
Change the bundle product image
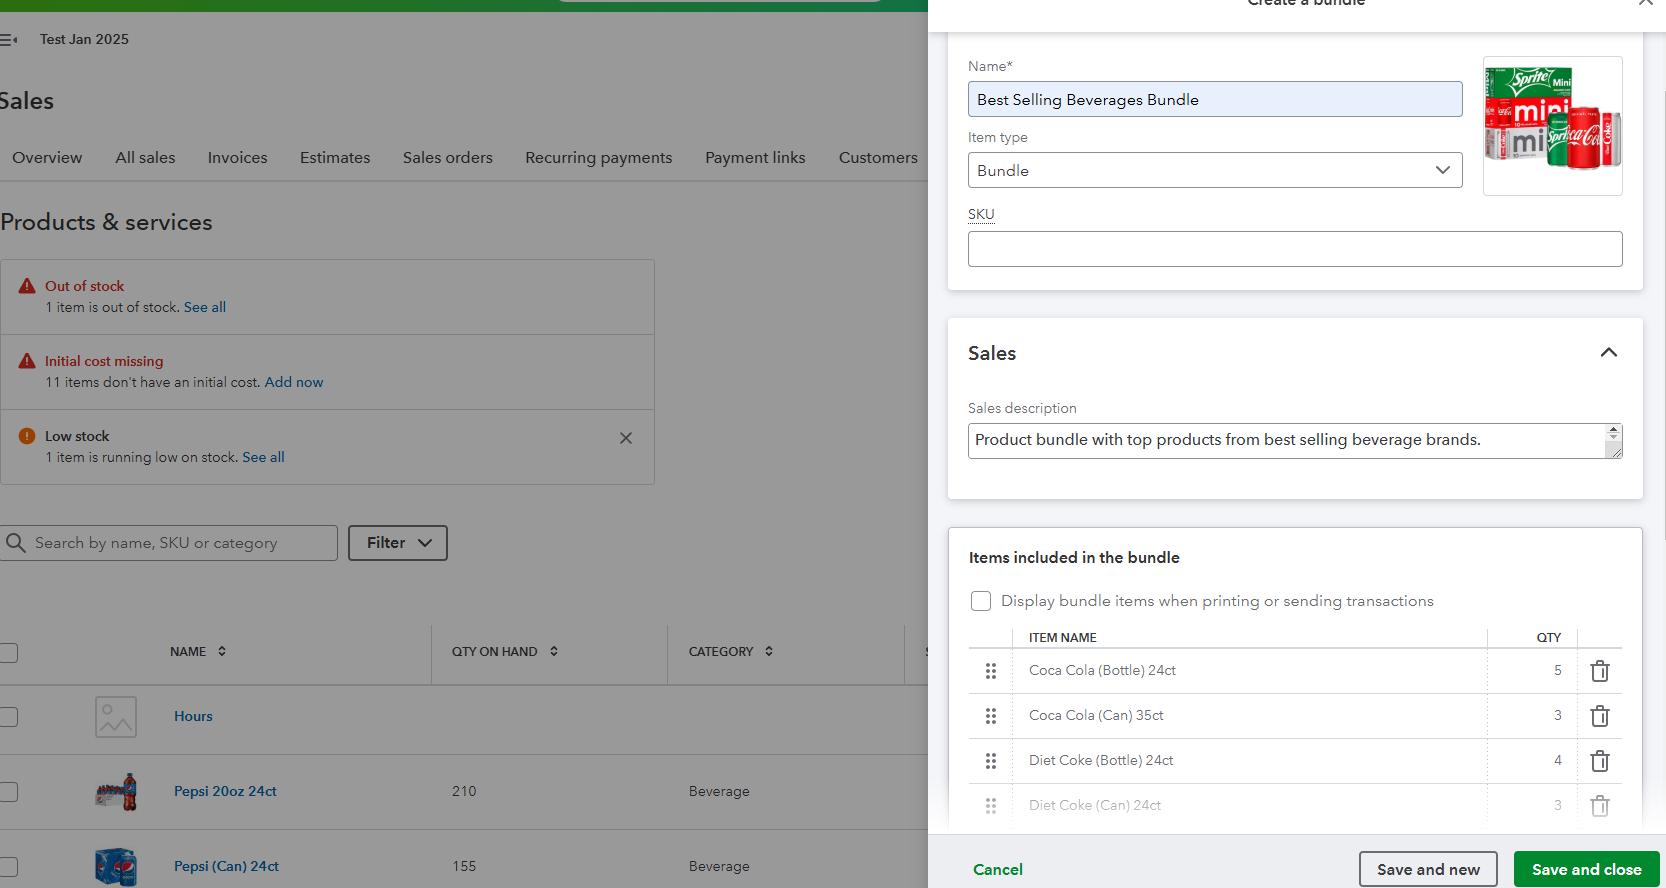tap(1553, 126)
